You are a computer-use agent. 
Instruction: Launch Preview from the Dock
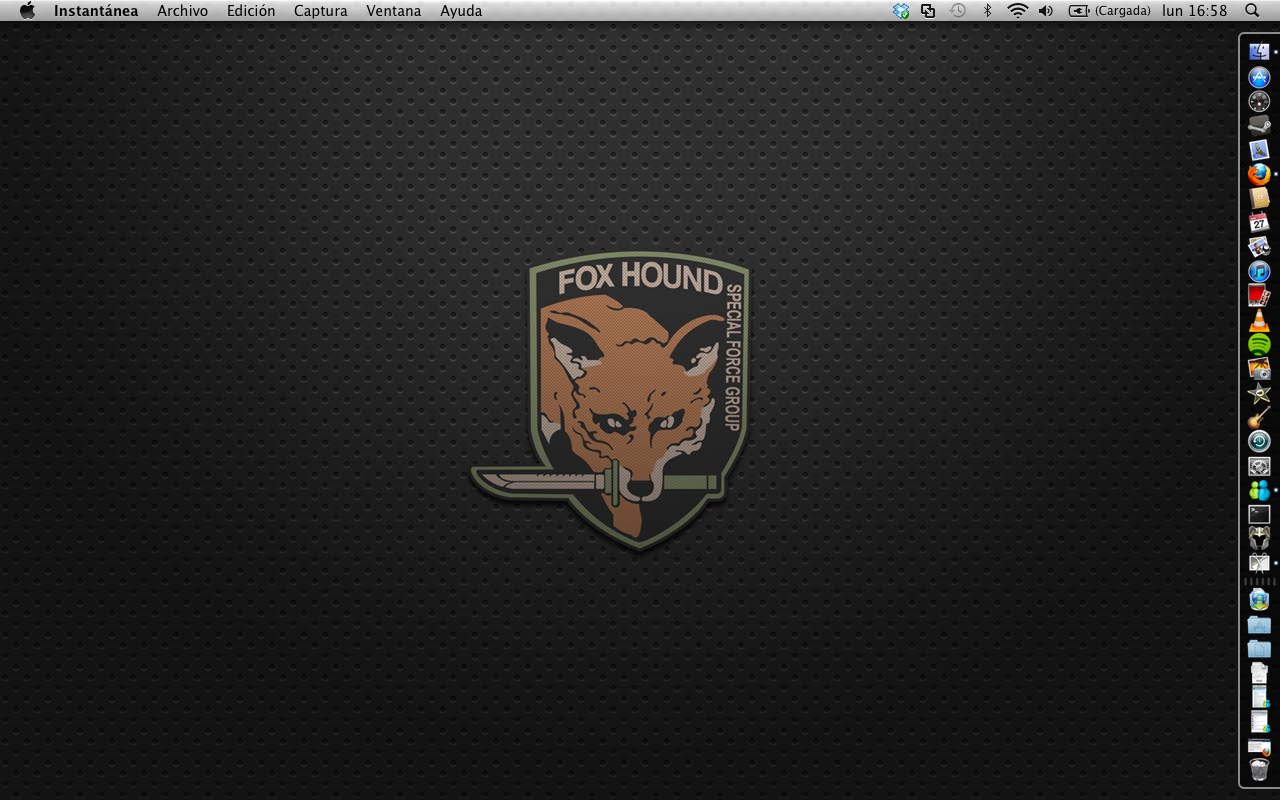click(1259, 246)
